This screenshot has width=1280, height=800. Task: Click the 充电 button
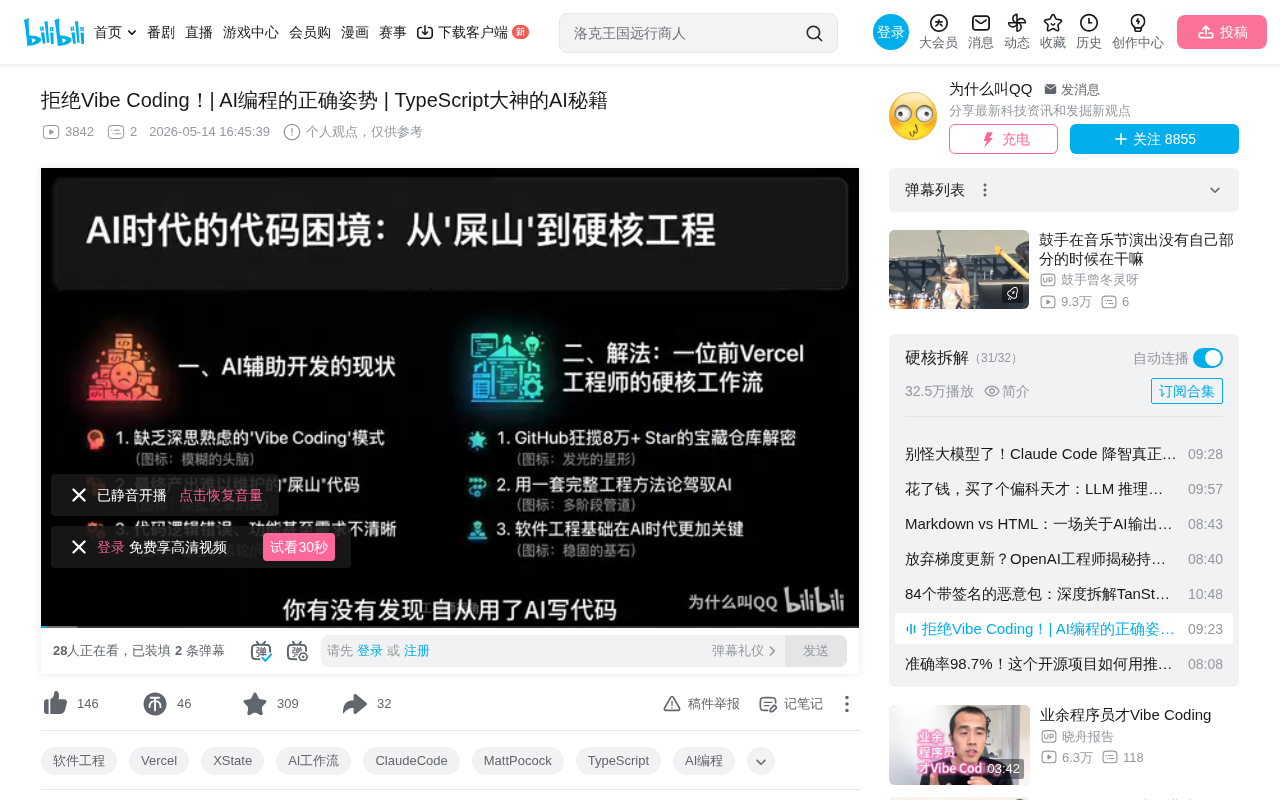1003,139
